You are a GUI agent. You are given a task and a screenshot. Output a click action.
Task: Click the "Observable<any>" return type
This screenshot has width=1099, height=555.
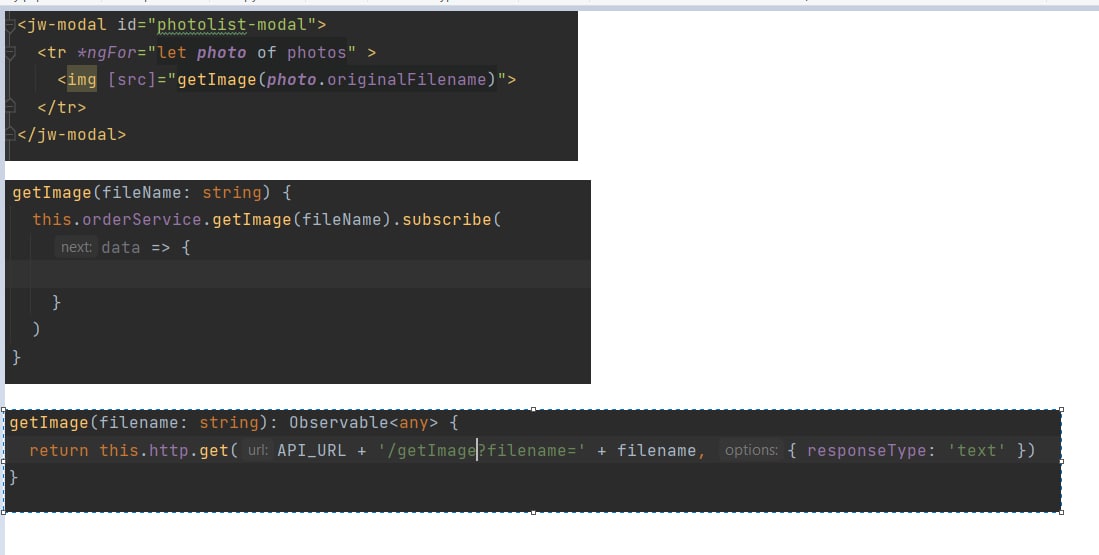point(364,423)
